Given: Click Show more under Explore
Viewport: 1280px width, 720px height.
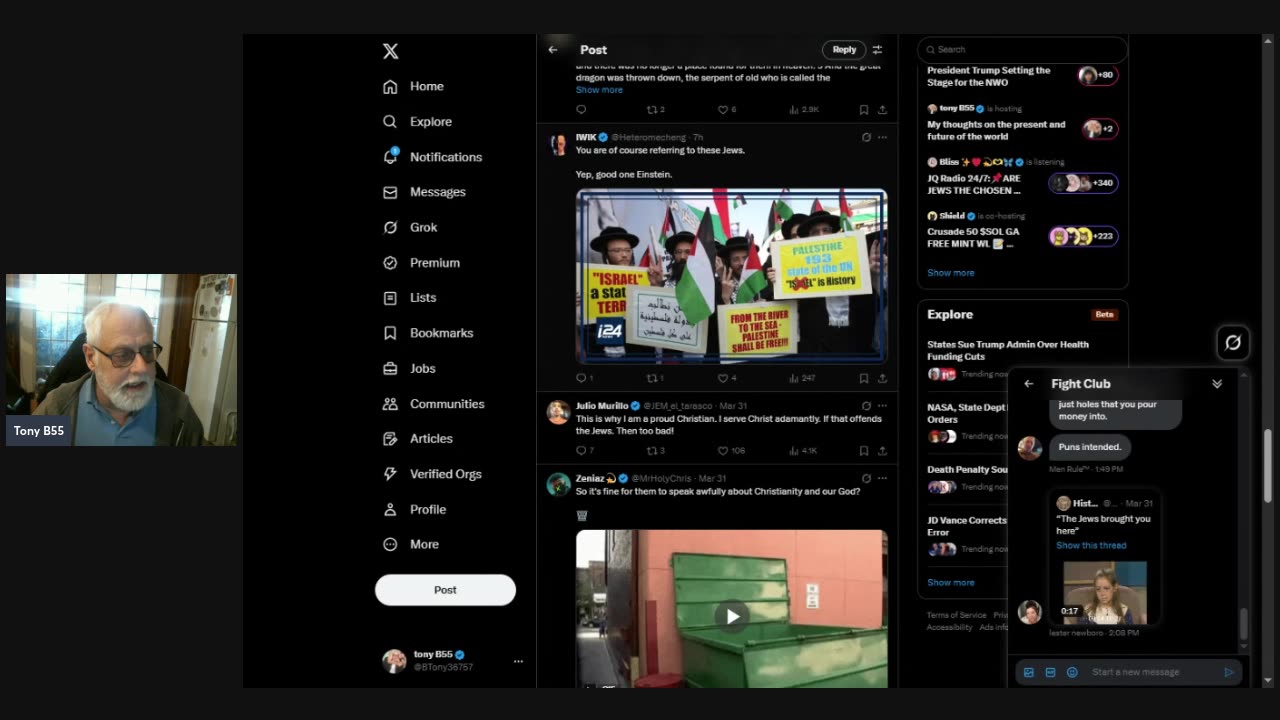Looking at the screenshot, I should click(x=950, y=583).
